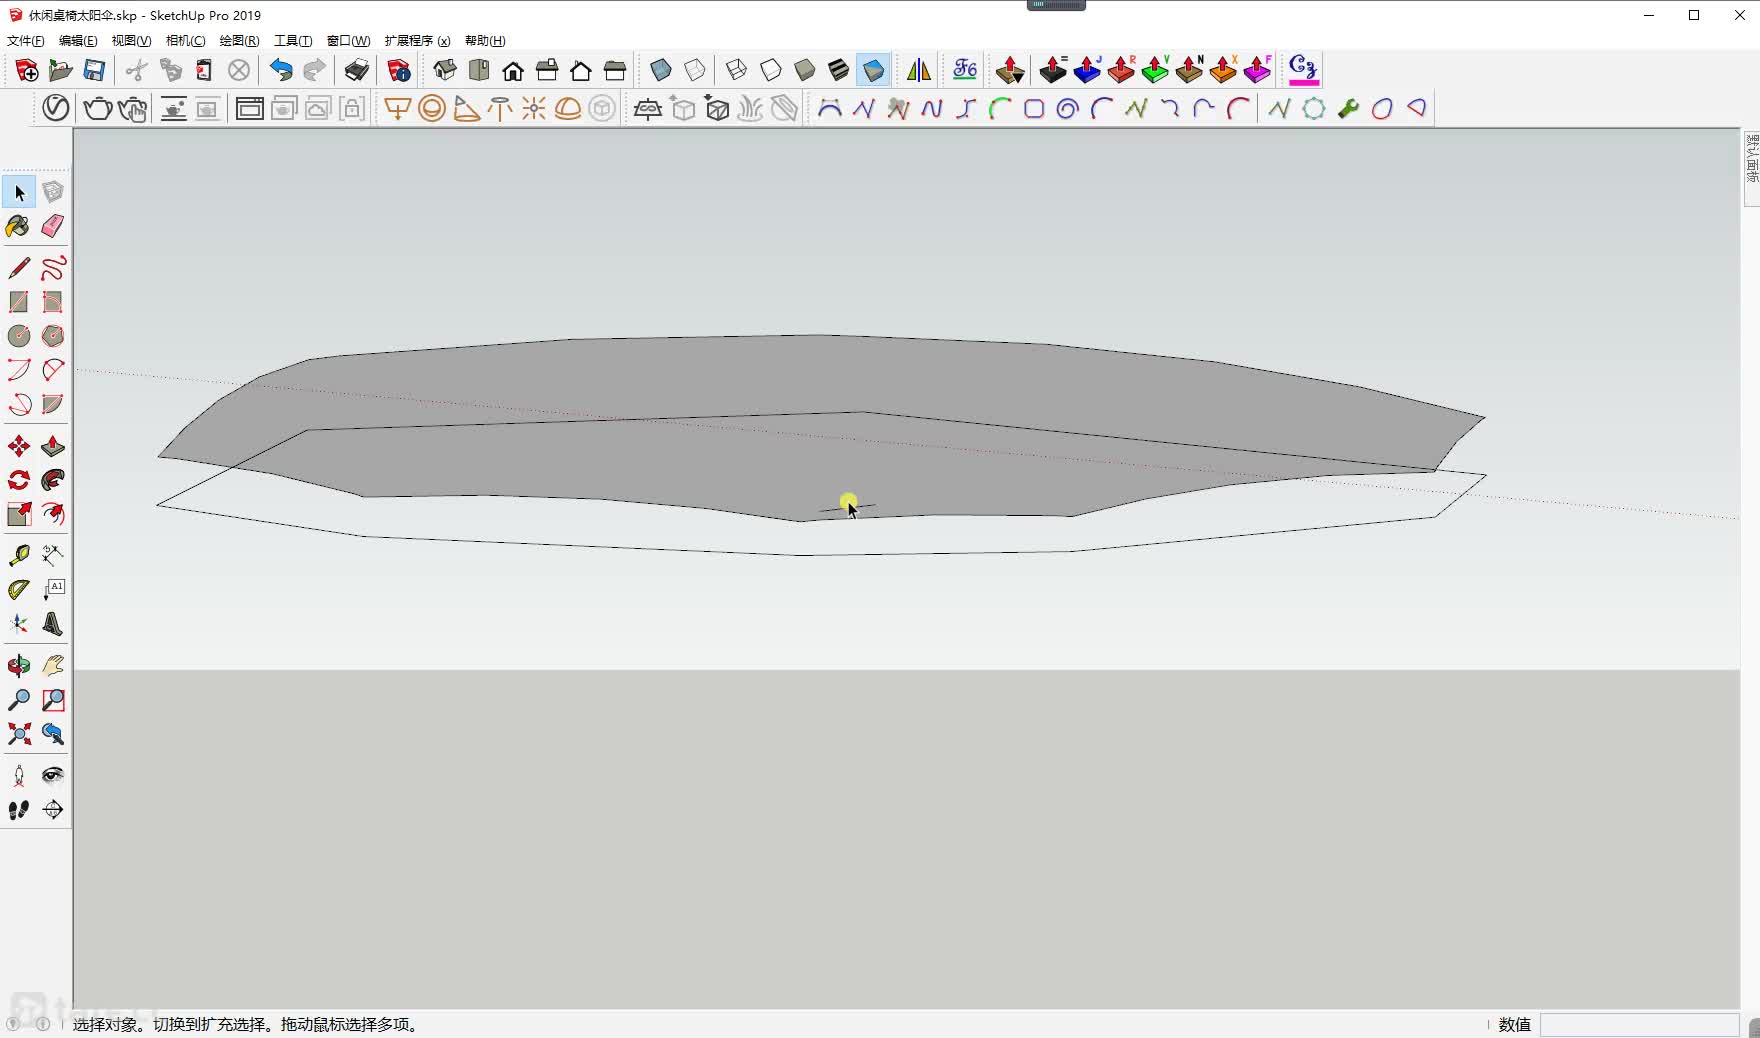Toggle Monochrome face style
Image resolution: width=1760 pixels, height=1038 pixels.
[x=873, y=70]
